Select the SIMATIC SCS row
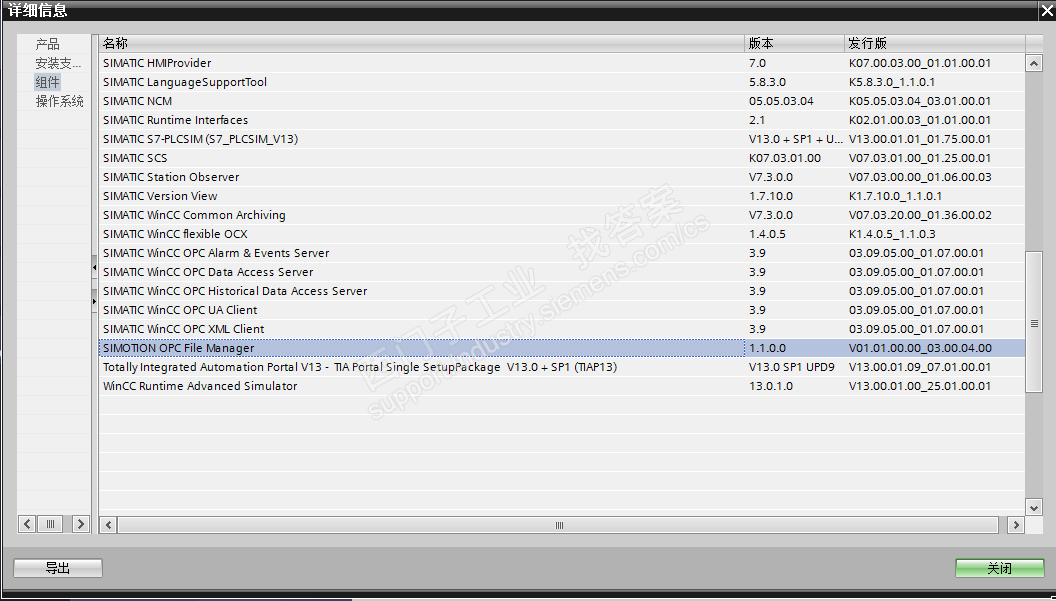This screenshot has height=601, width=1056. (x=562, y=158)
